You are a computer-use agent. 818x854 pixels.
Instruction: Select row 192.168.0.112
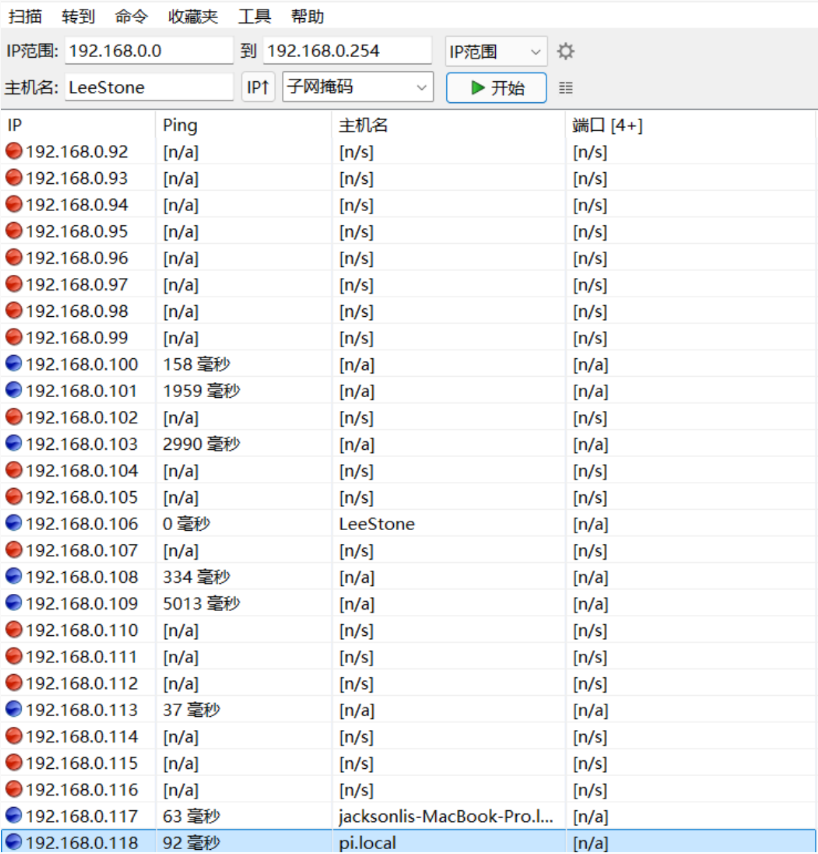click(408, 683)
